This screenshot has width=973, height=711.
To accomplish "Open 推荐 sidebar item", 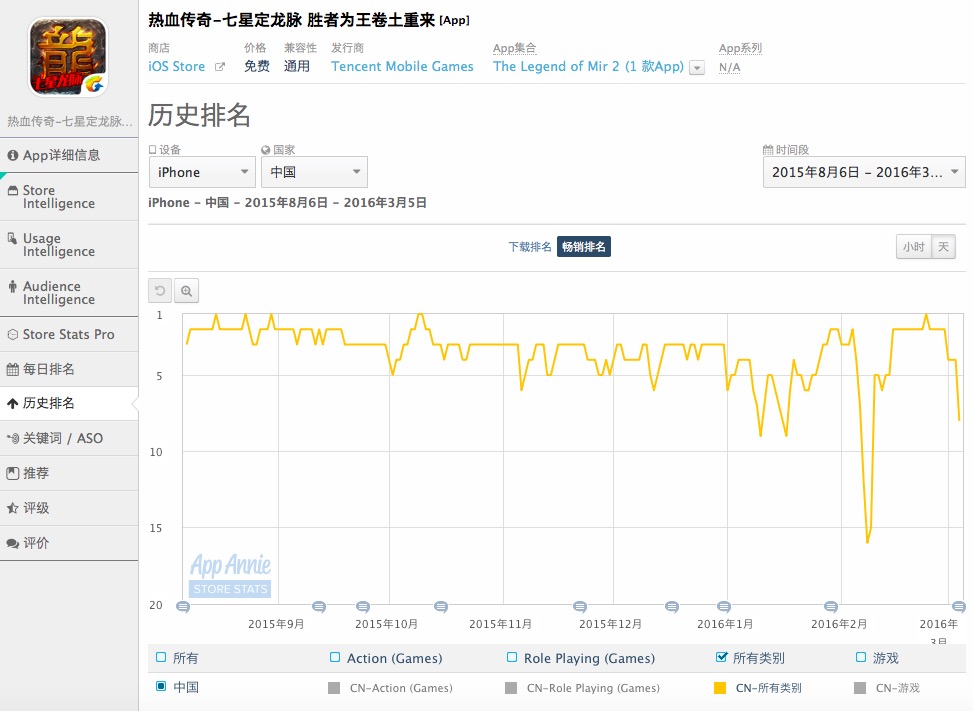I will (69, 473).
